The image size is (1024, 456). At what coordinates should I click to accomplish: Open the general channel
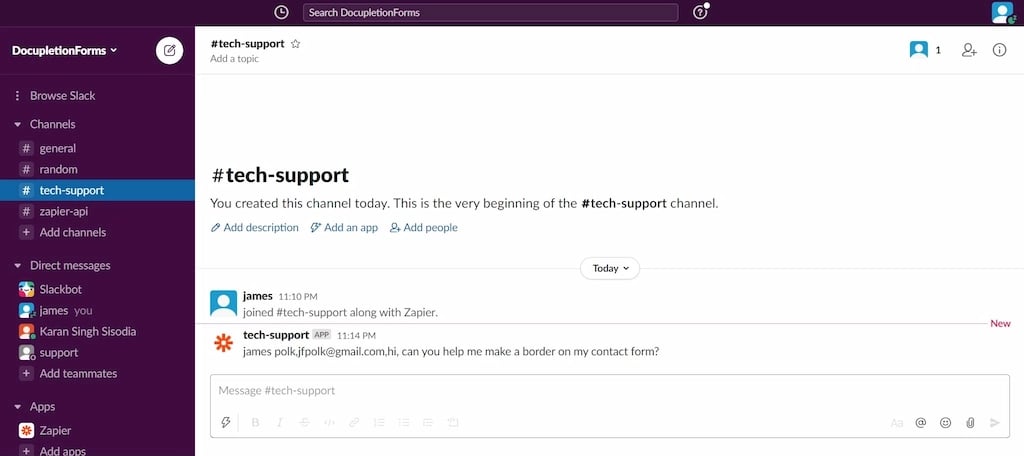tap(57, 148)
